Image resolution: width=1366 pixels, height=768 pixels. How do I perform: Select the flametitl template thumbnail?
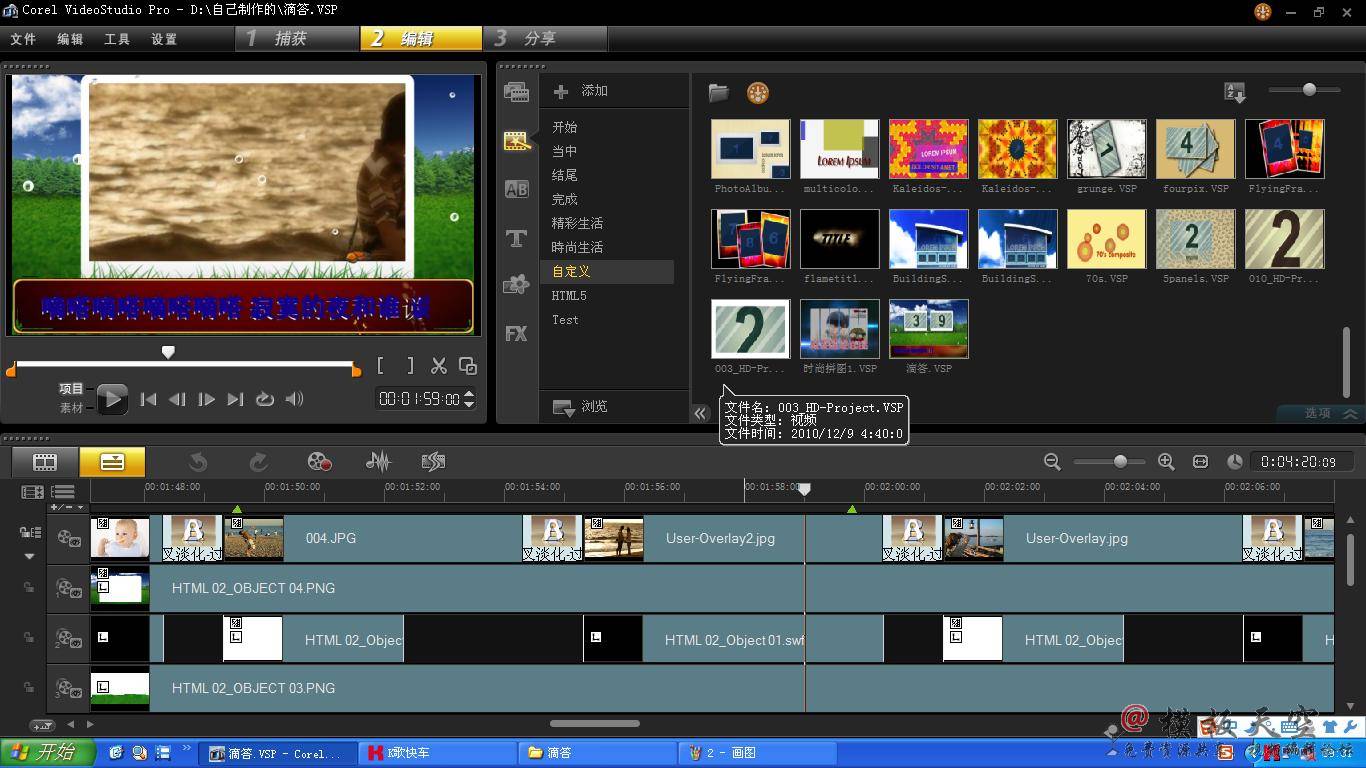tap(840, 238)
